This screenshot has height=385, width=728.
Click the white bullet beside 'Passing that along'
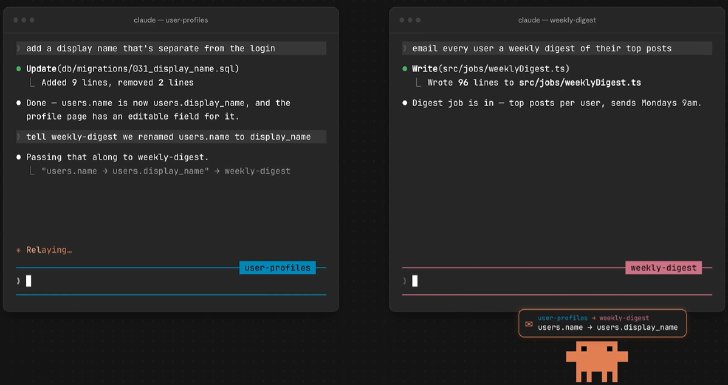pos(19,157)
